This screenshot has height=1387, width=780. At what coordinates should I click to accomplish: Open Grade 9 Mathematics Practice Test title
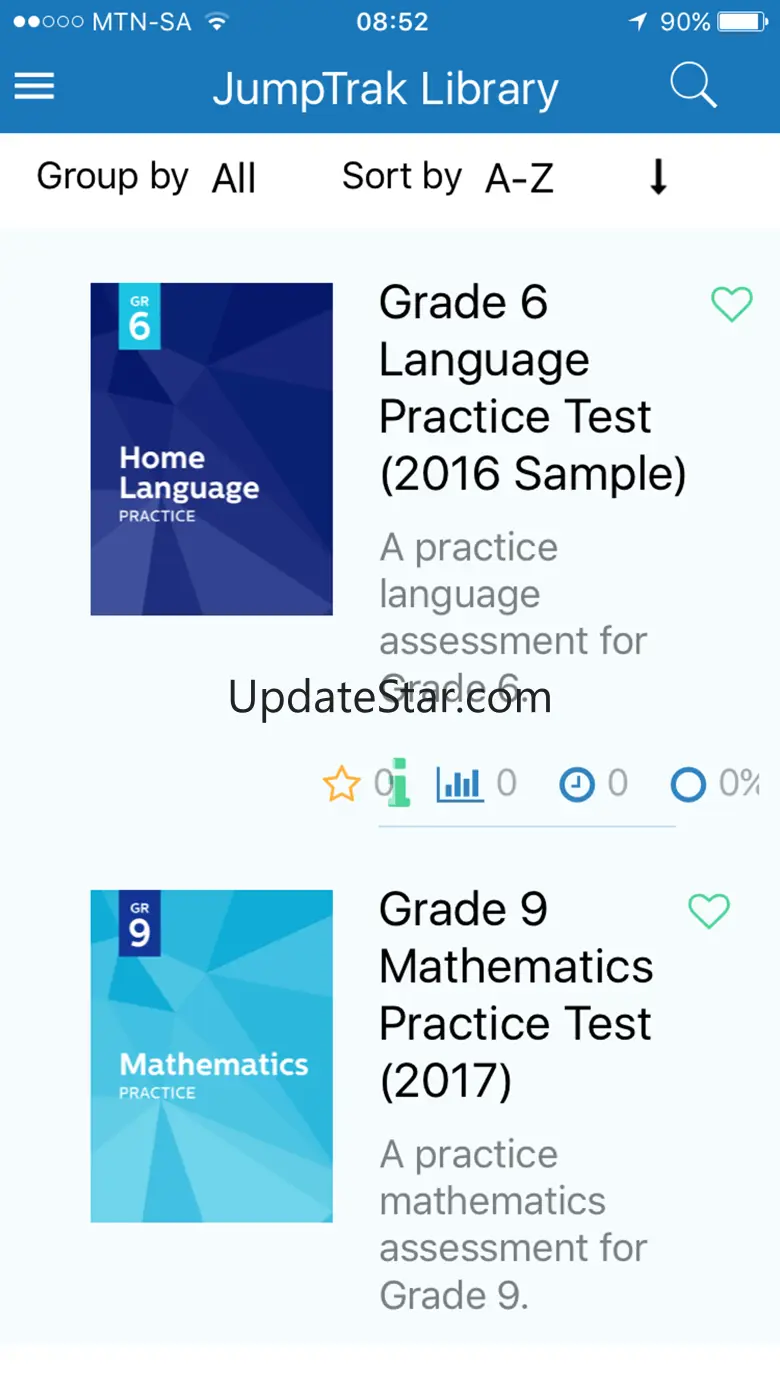[516, 994]
